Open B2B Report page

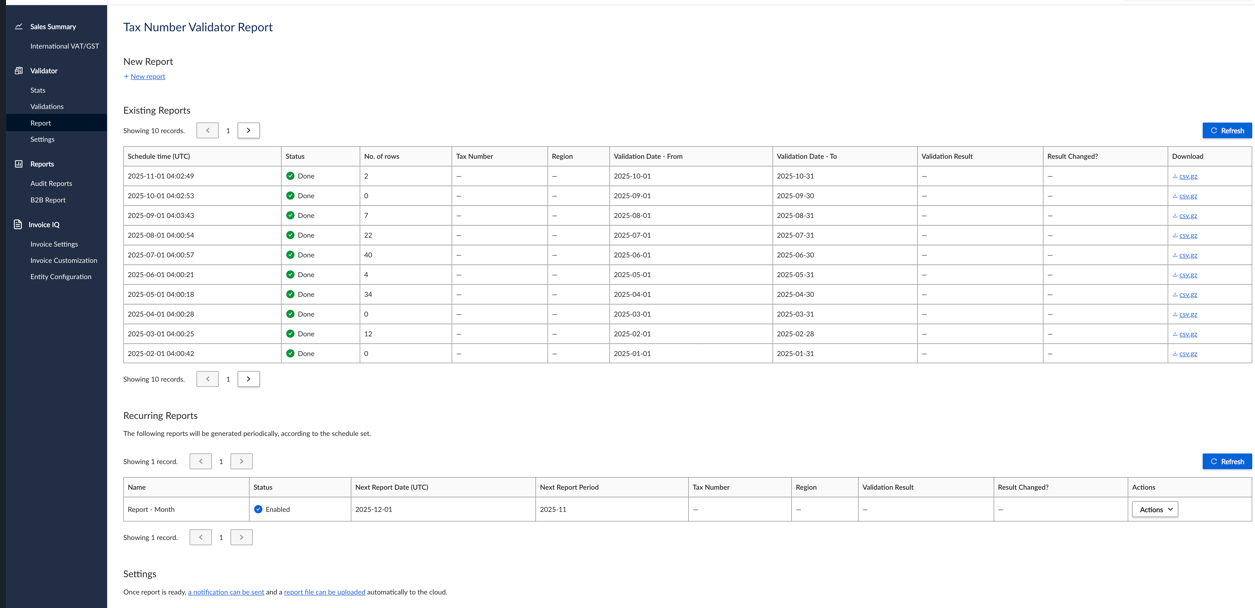pyautogui.click(x=48, y=200)
